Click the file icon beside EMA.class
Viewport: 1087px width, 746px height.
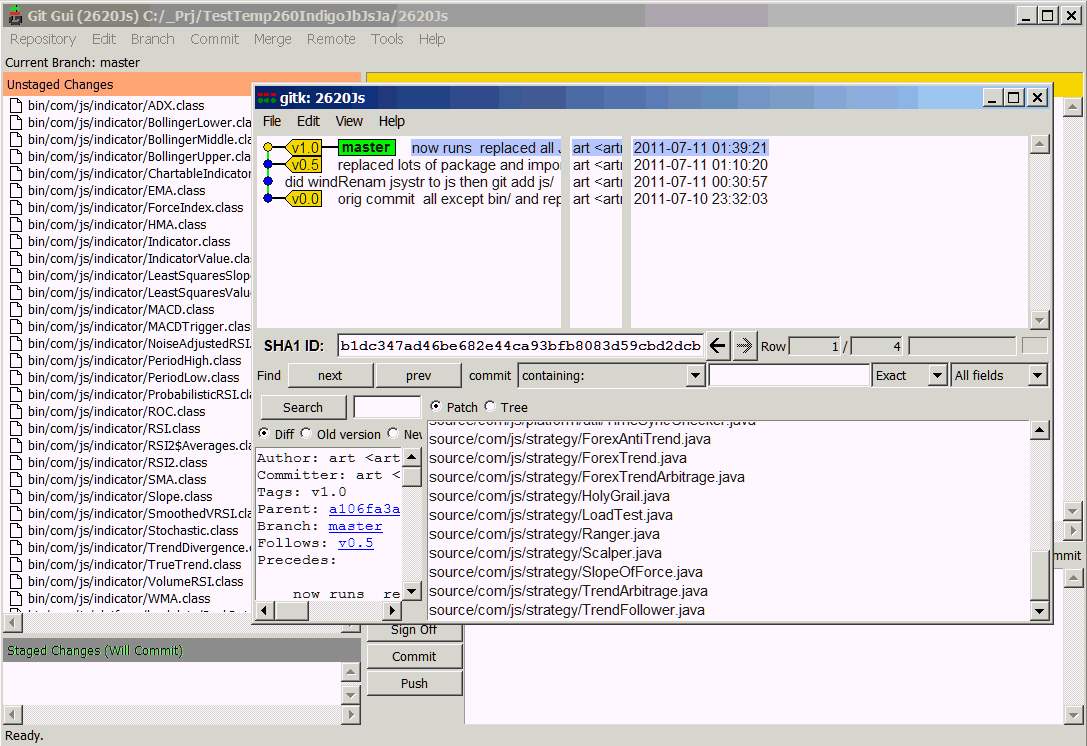[x=15, y=191]
